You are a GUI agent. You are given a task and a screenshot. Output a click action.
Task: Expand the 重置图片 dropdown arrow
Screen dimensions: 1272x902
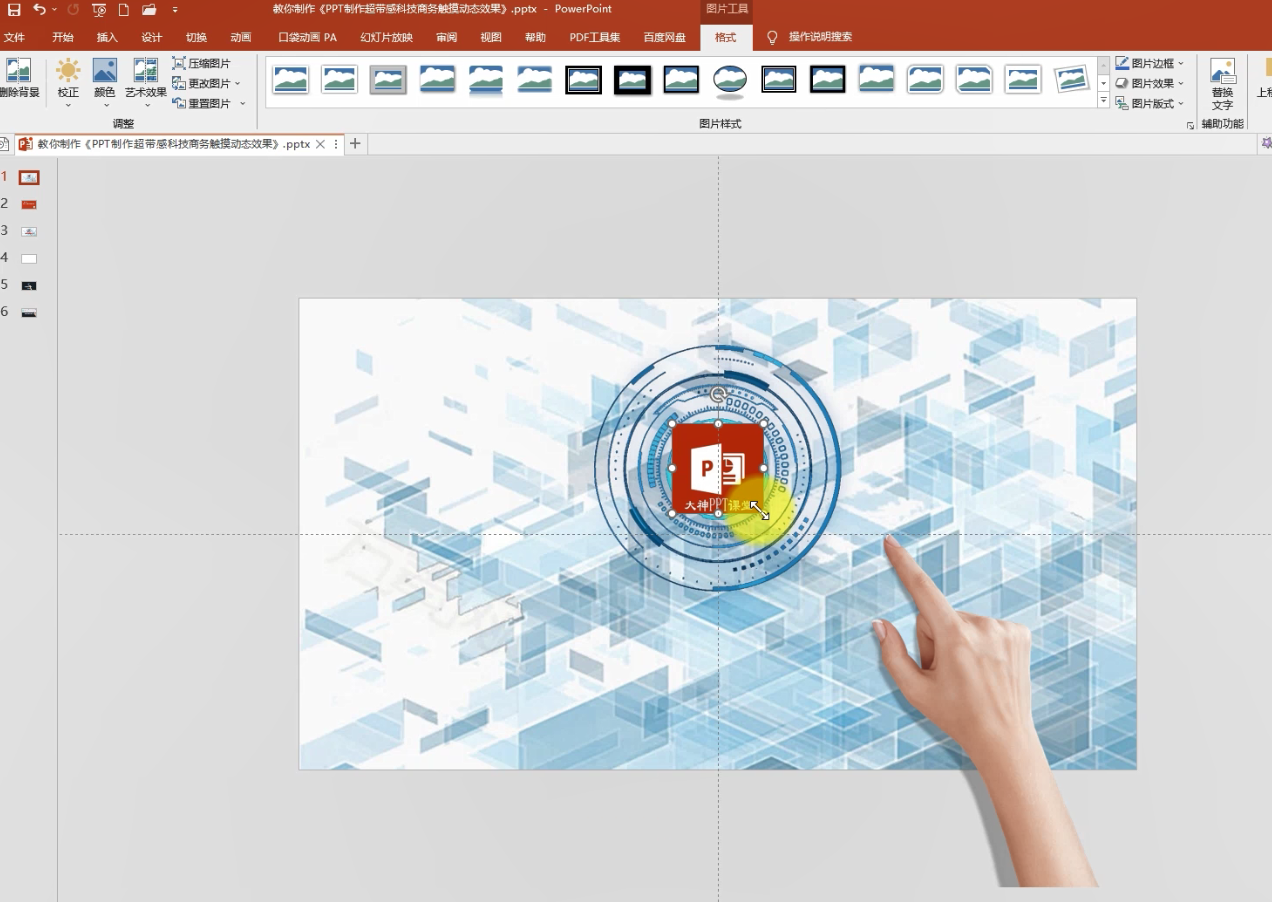243,103
